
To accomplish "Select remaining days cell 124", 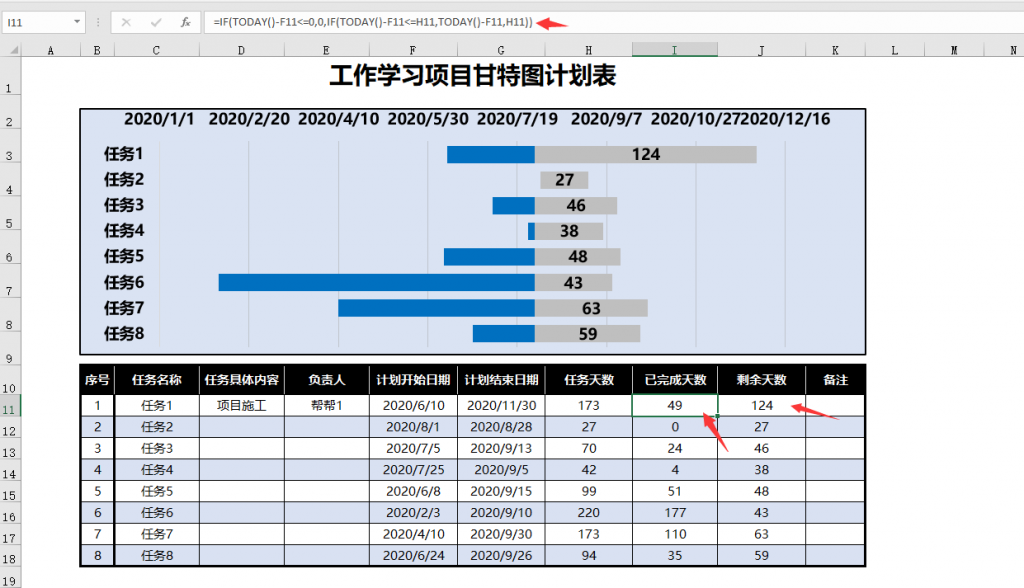I will 761,405.
